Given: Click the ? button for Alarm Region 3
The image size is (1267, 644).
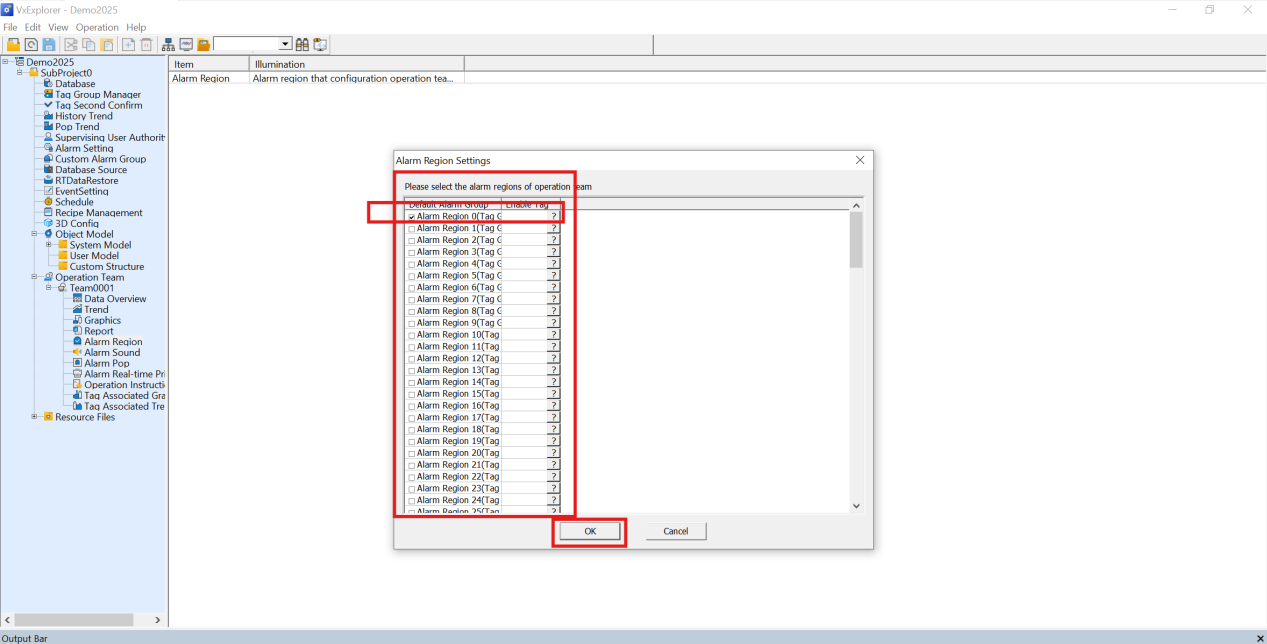Looking at the screenshot, I should pyautogui.click(x=553, y=252).
